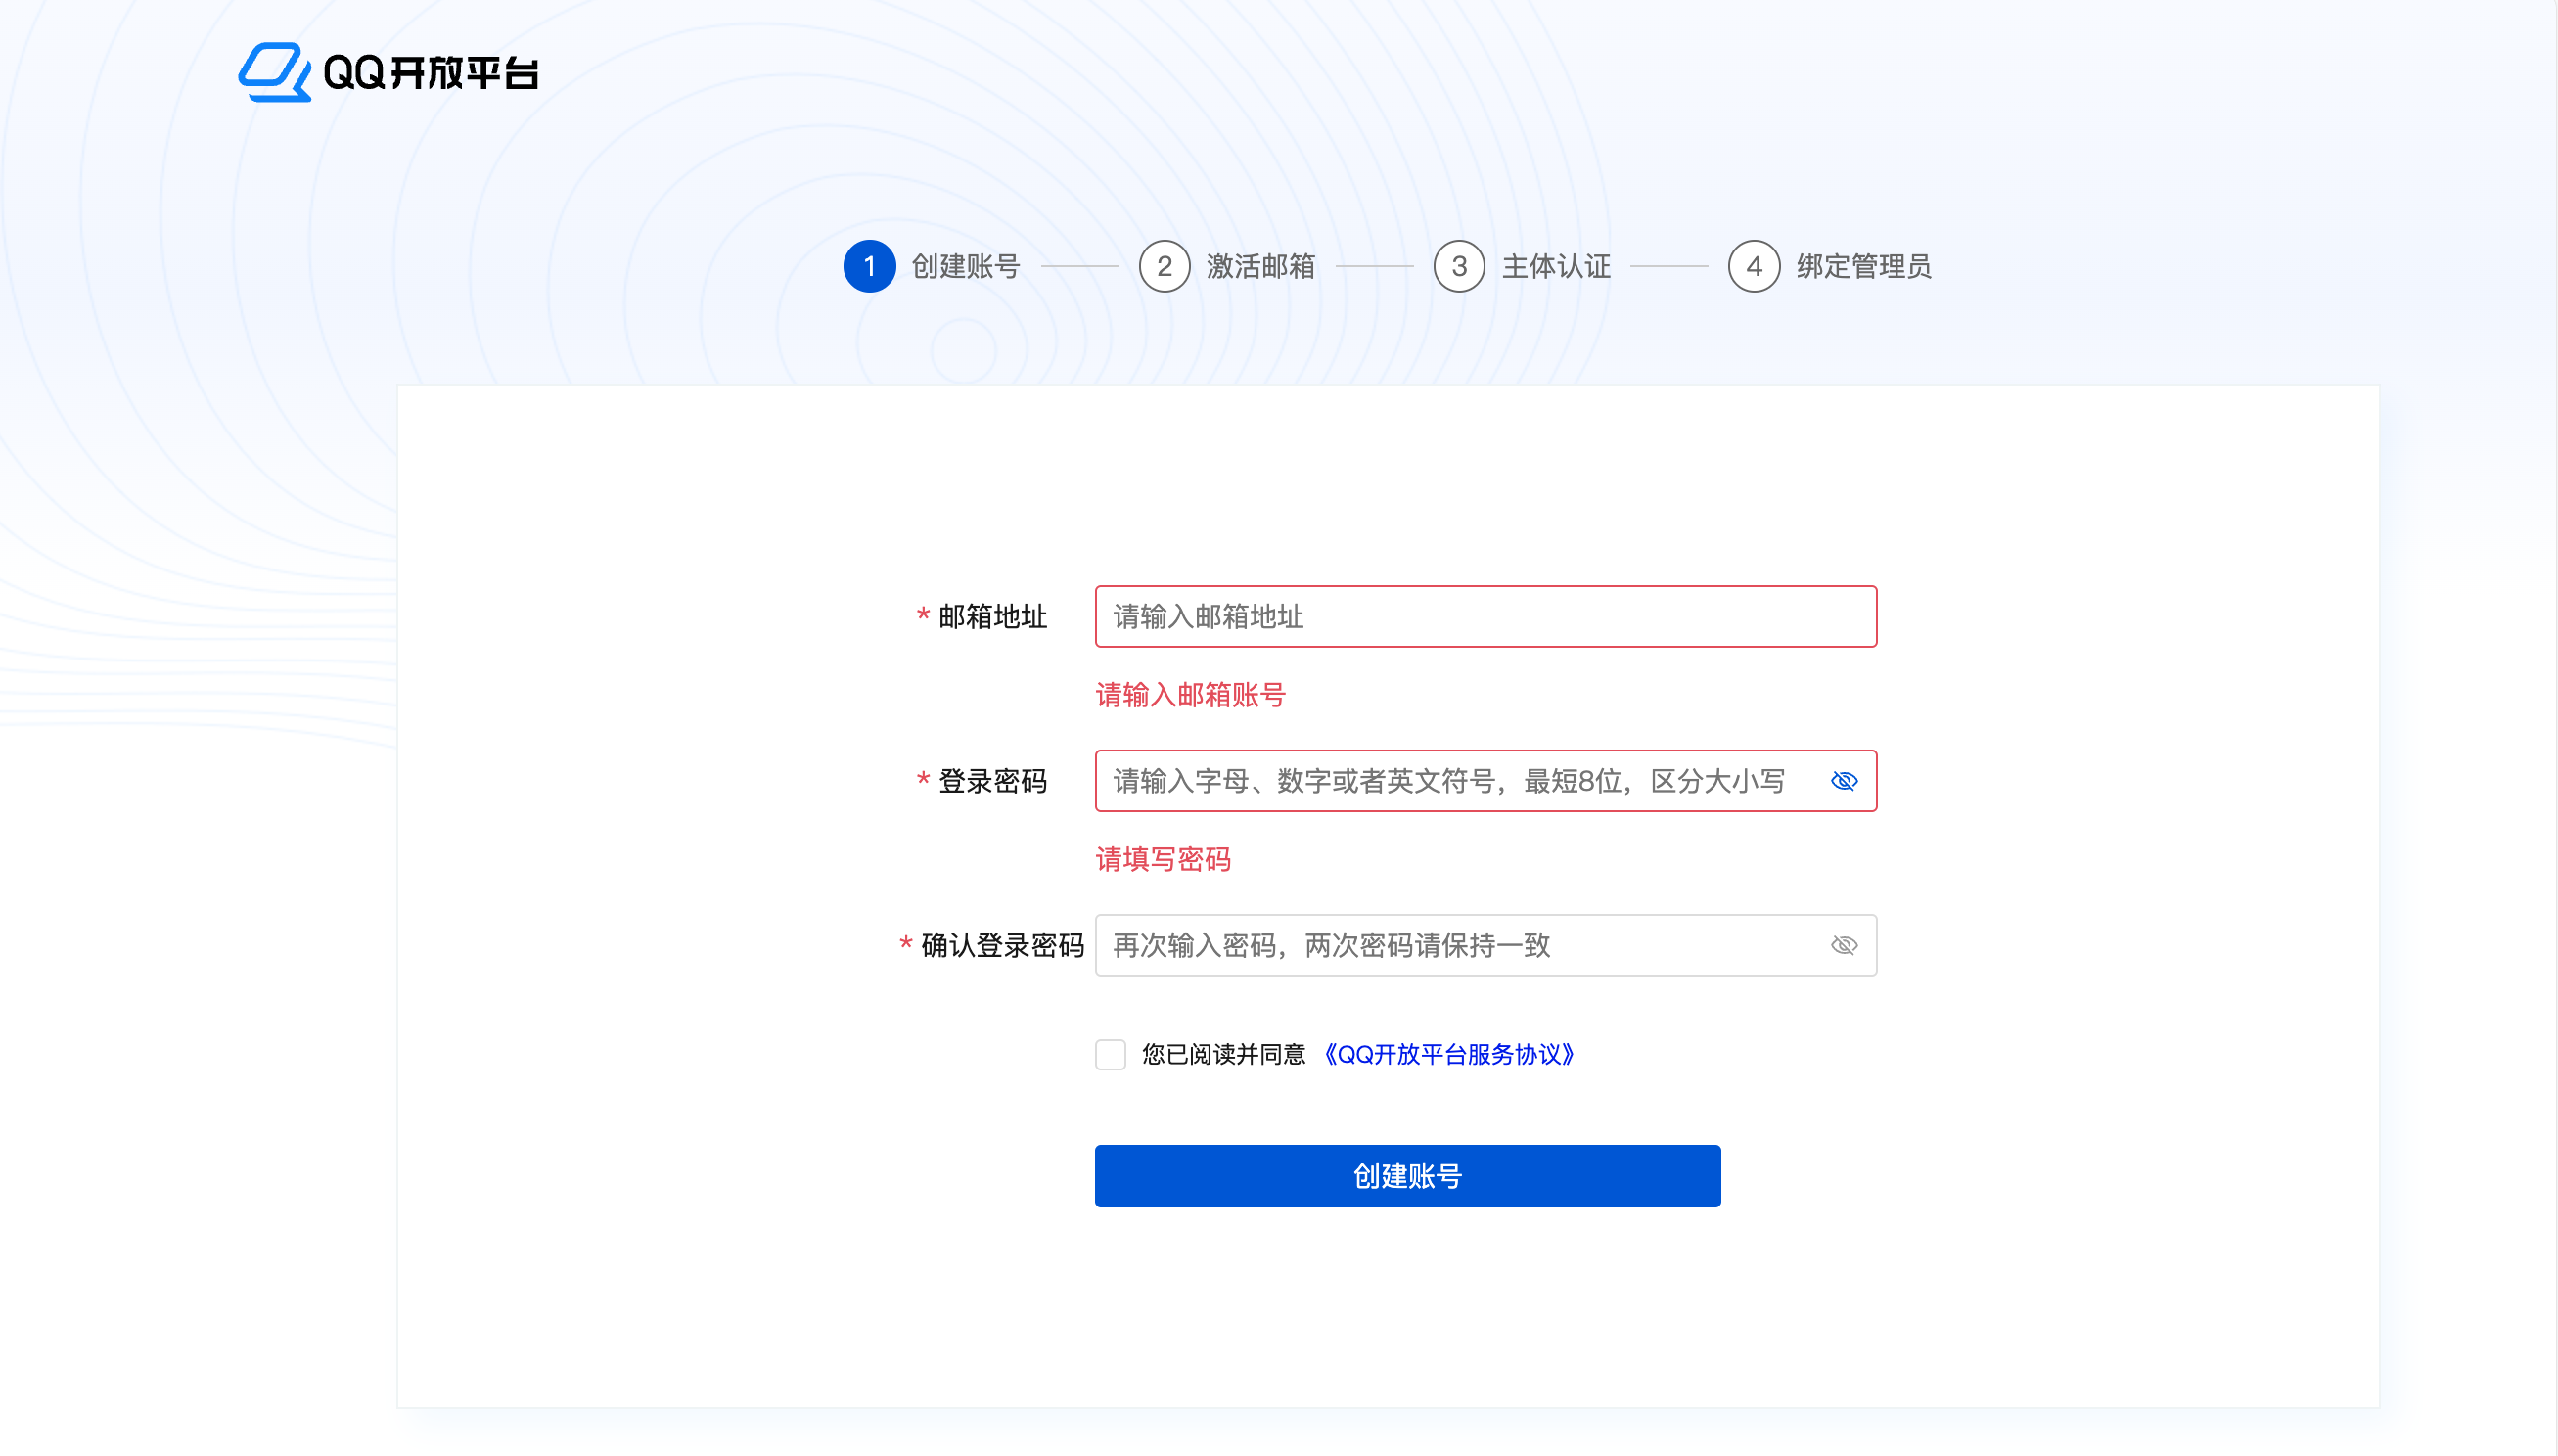Click the QQ开放平台 title text
The image size is (2558, 1456).
[x=431, y=73]
